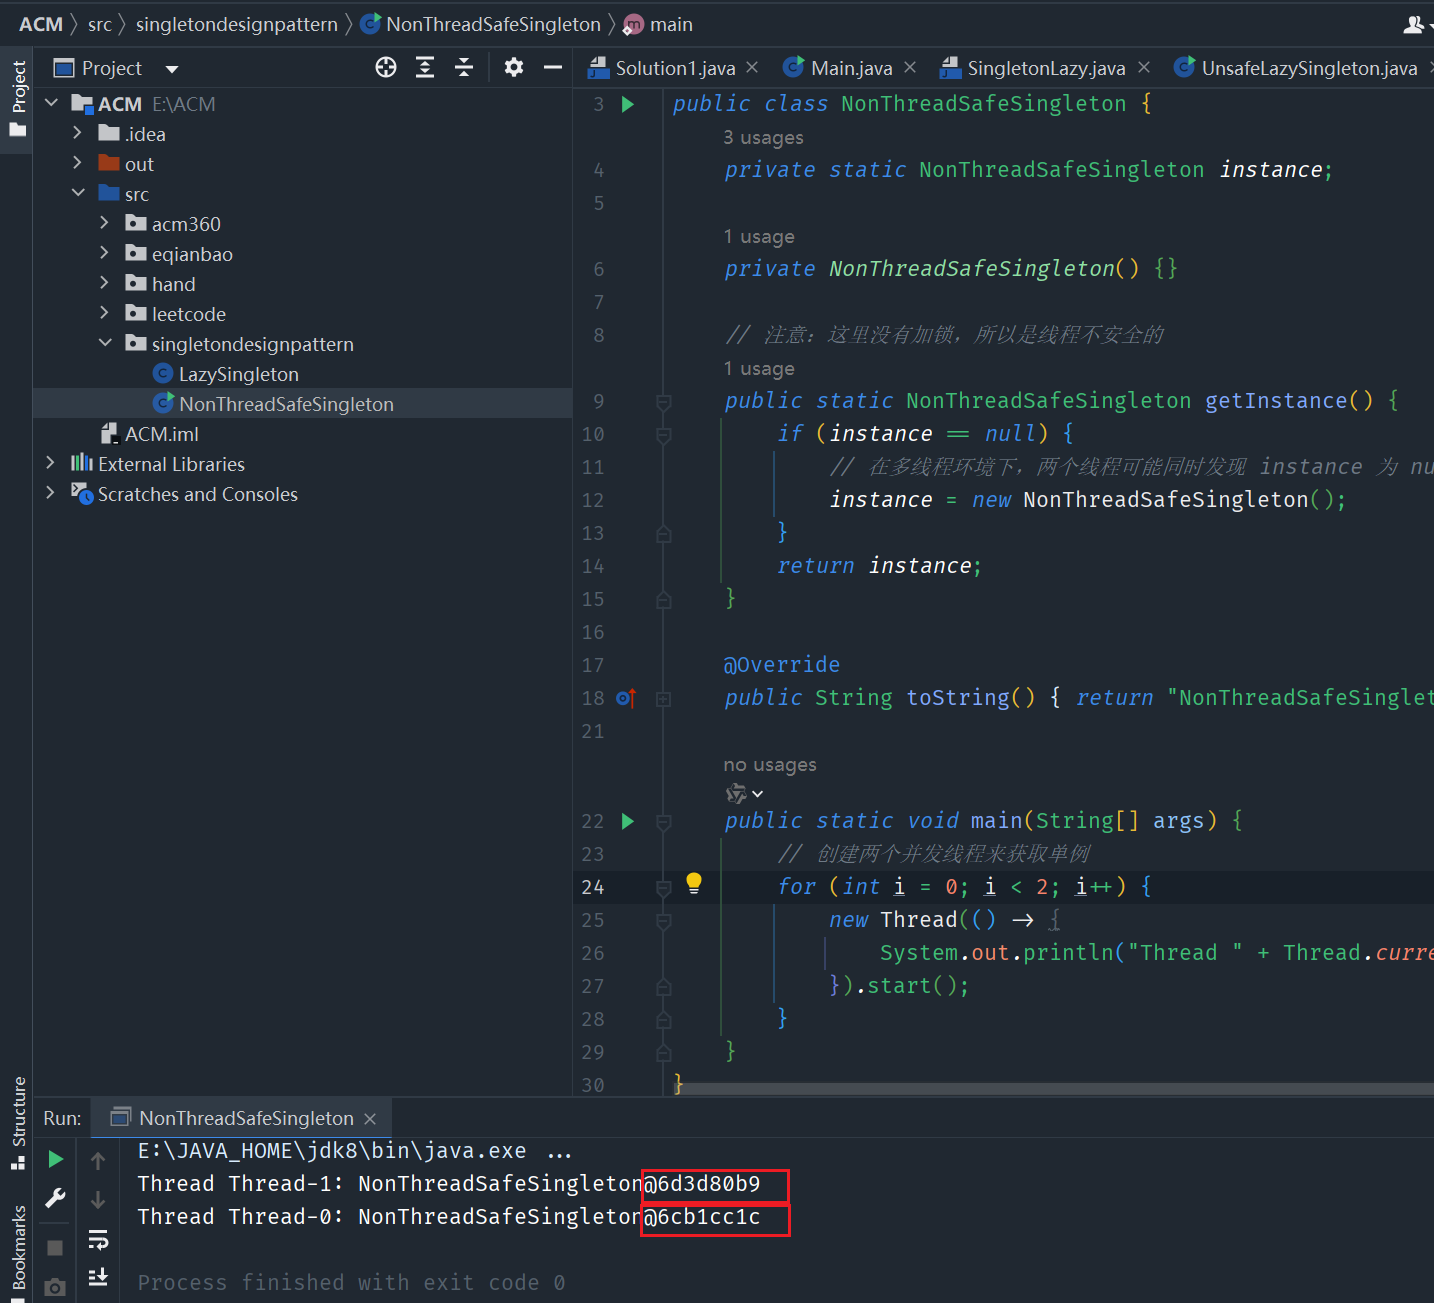Click the thread dump camera icon
Image resolution: width=1434 pixels, height=1303 pixels.
(x=55, y=1288)
